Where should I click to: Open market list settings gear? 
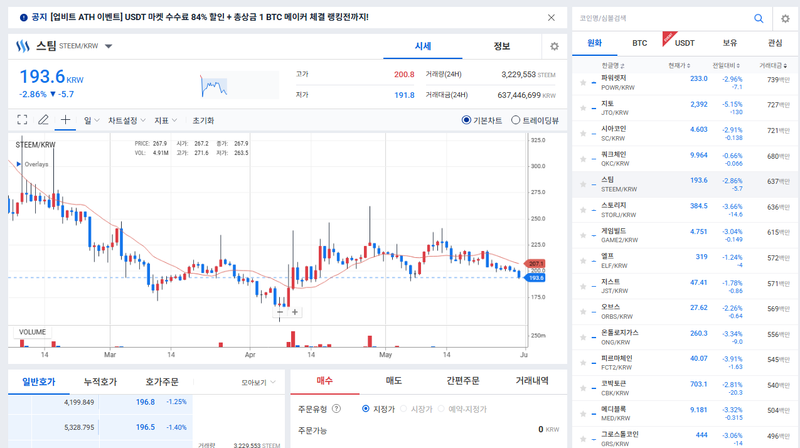click(785, 18)
